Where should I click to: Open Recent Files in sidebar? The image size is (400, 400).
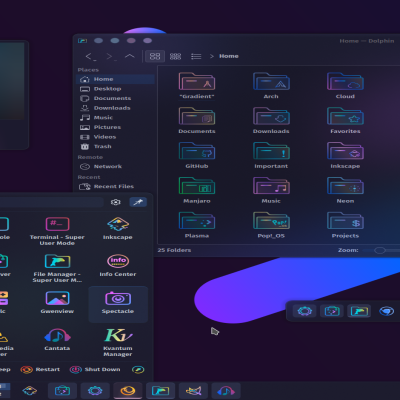[115, 186]
